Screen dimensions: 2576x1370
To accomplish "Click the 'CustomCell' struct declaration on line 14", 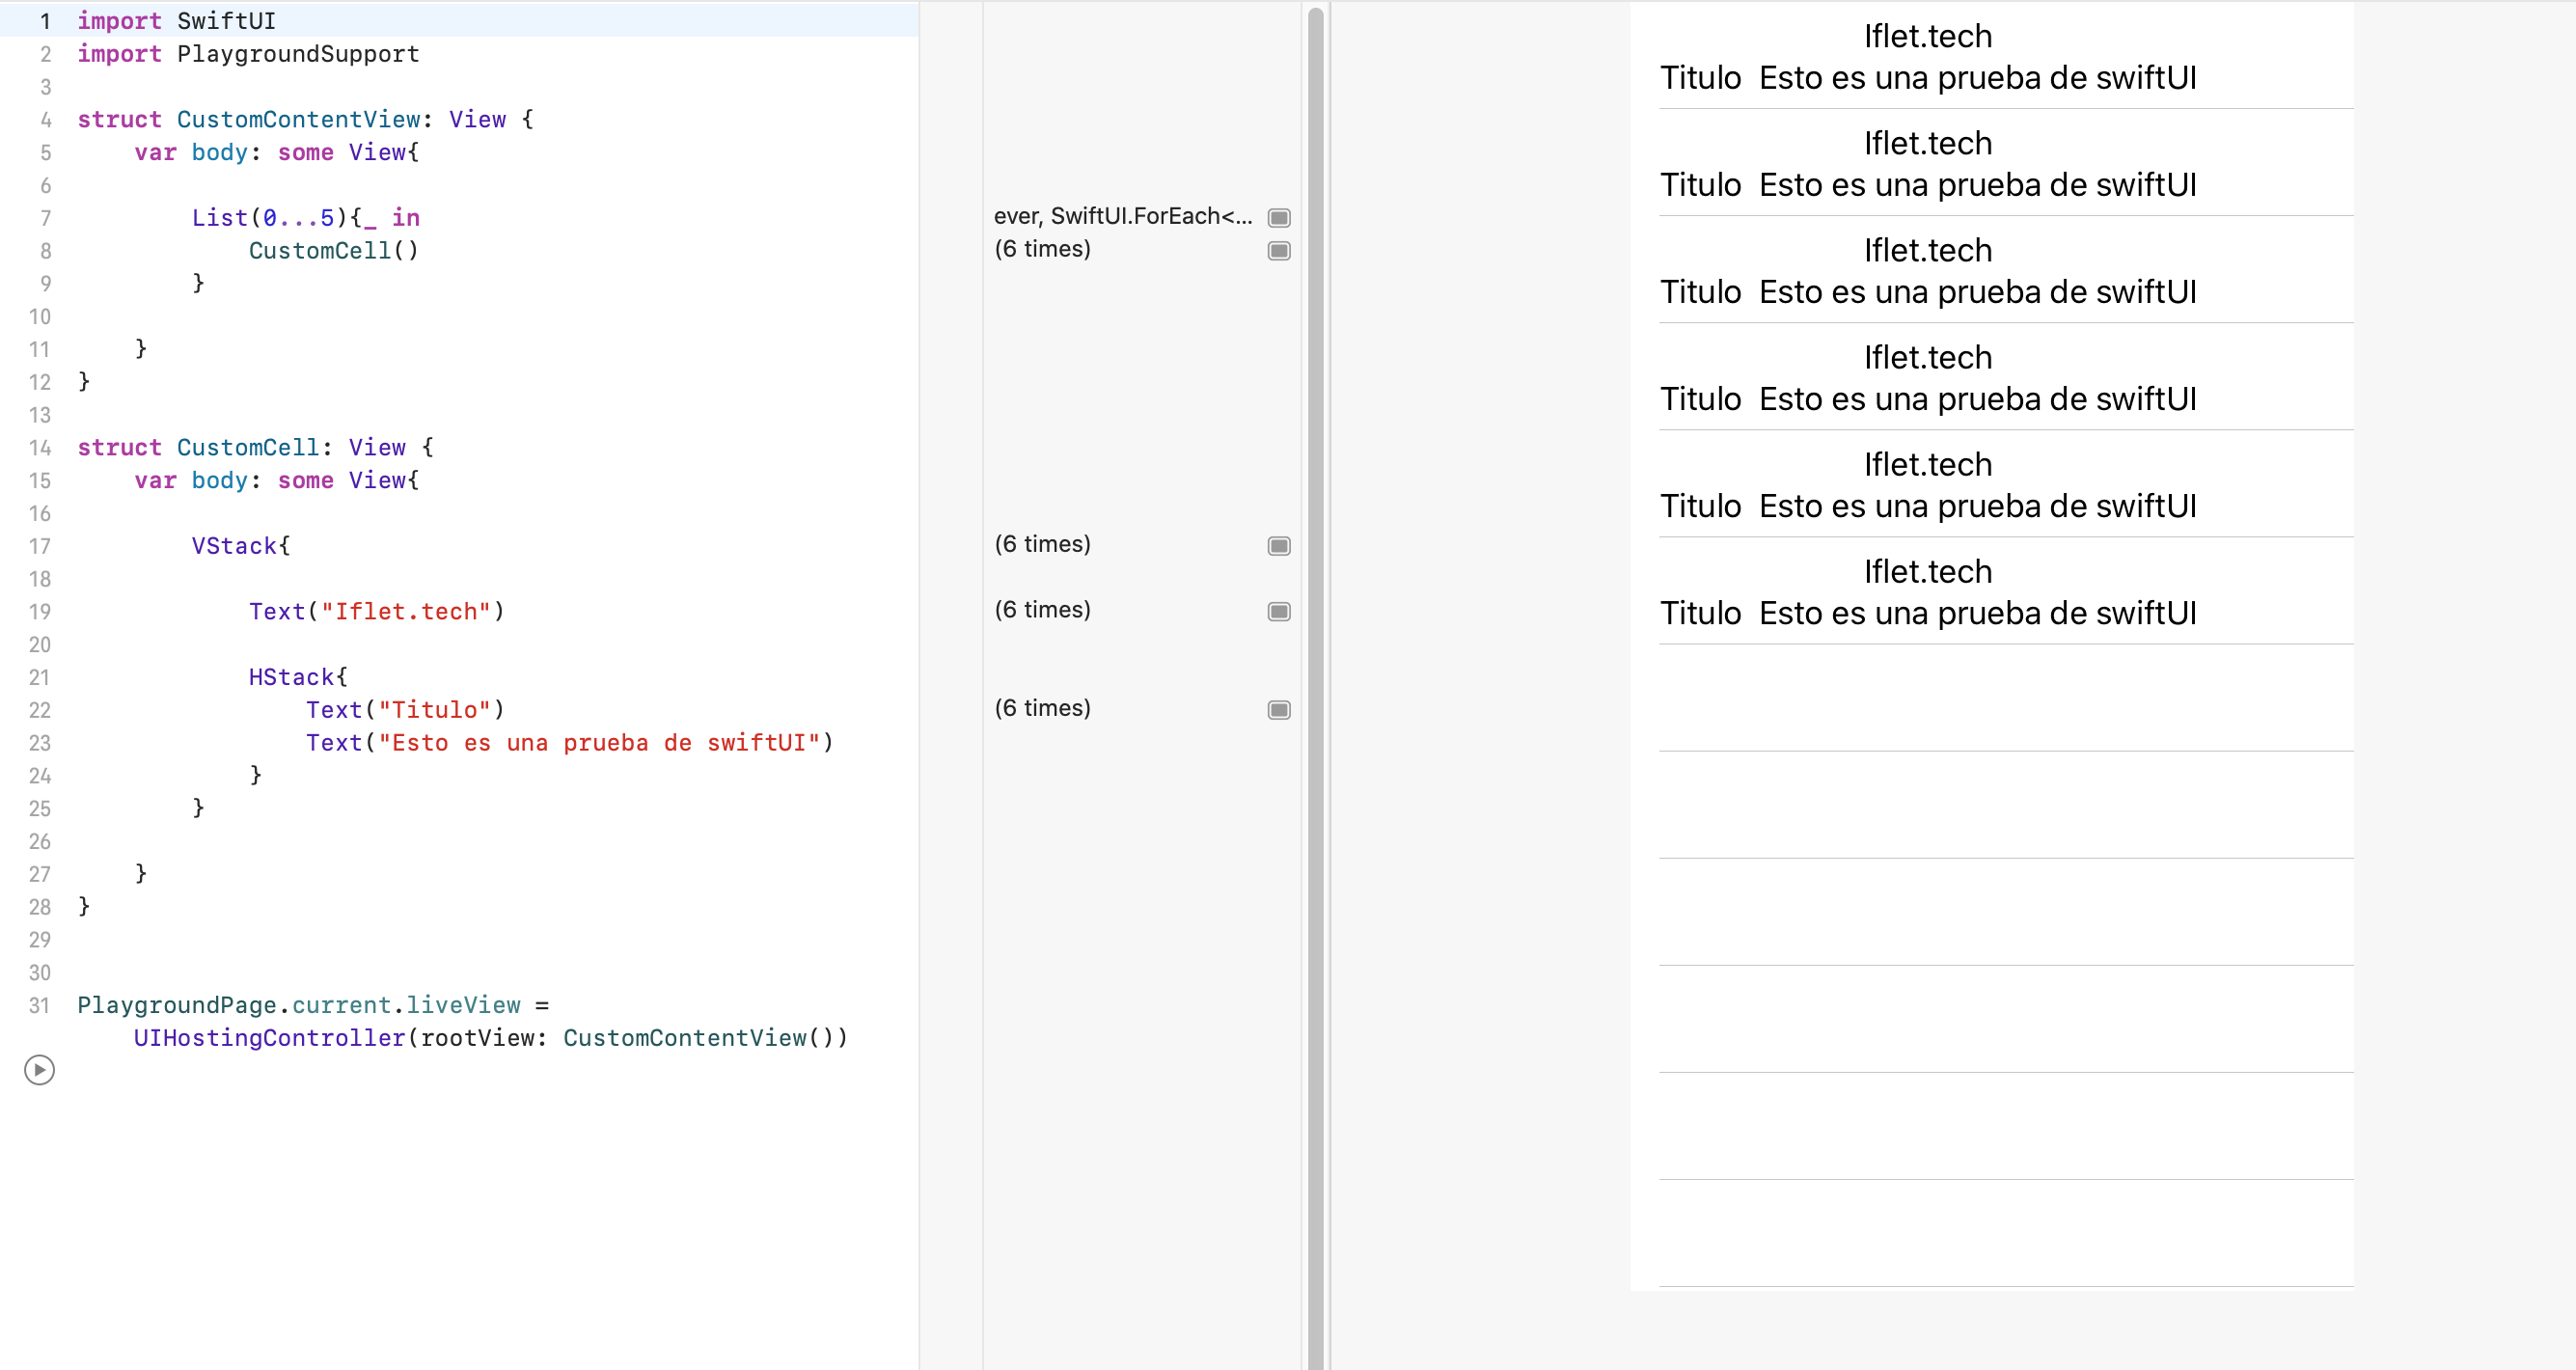I will click(248, 448).
